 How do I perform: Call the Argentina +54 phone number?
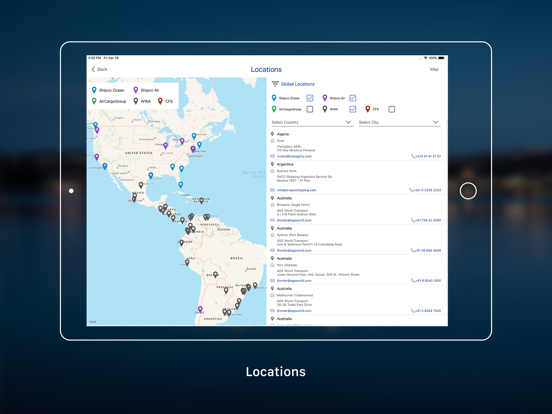(425, 190)
